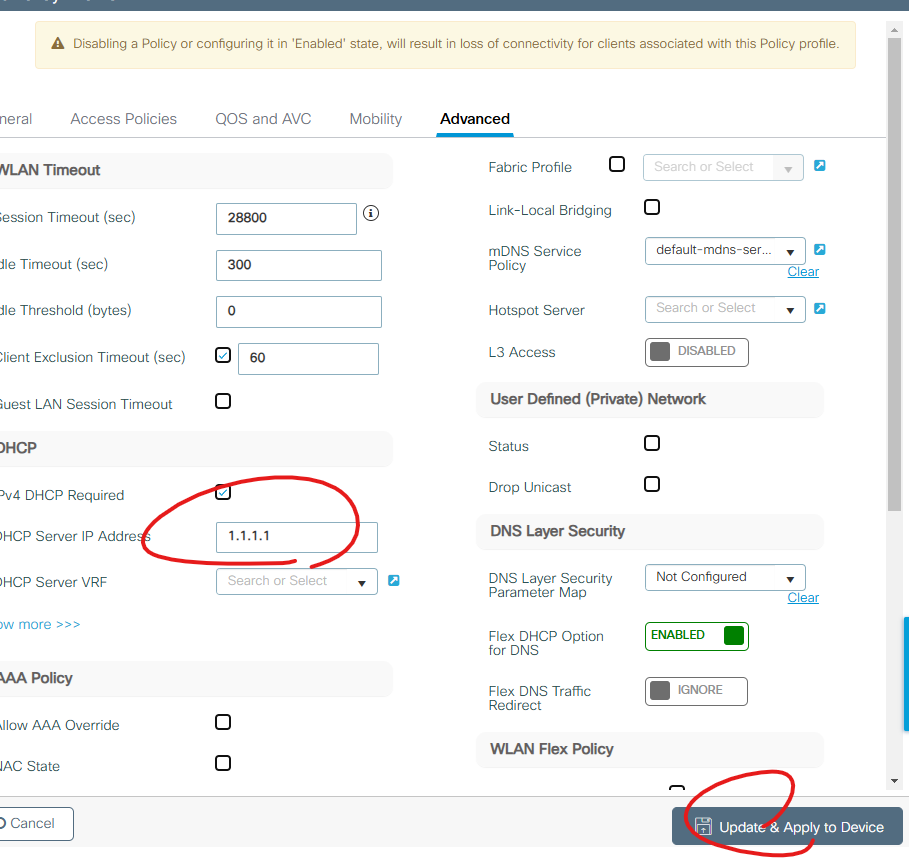This screenshot has height=859, width=909.
Task: Switch to the Access Policies tab
Action: point(123,119)
